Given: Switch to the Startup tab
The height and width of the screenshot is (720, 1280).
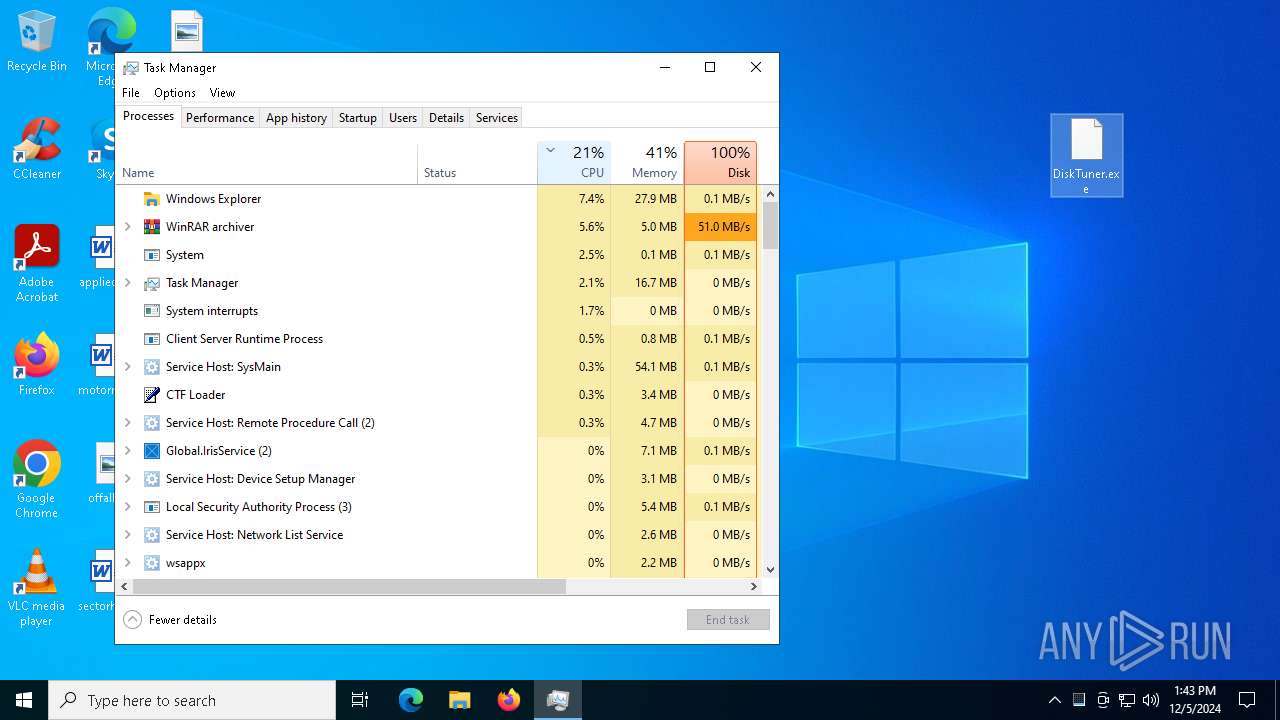Looking at the screenshot, I should click(357, 118).
